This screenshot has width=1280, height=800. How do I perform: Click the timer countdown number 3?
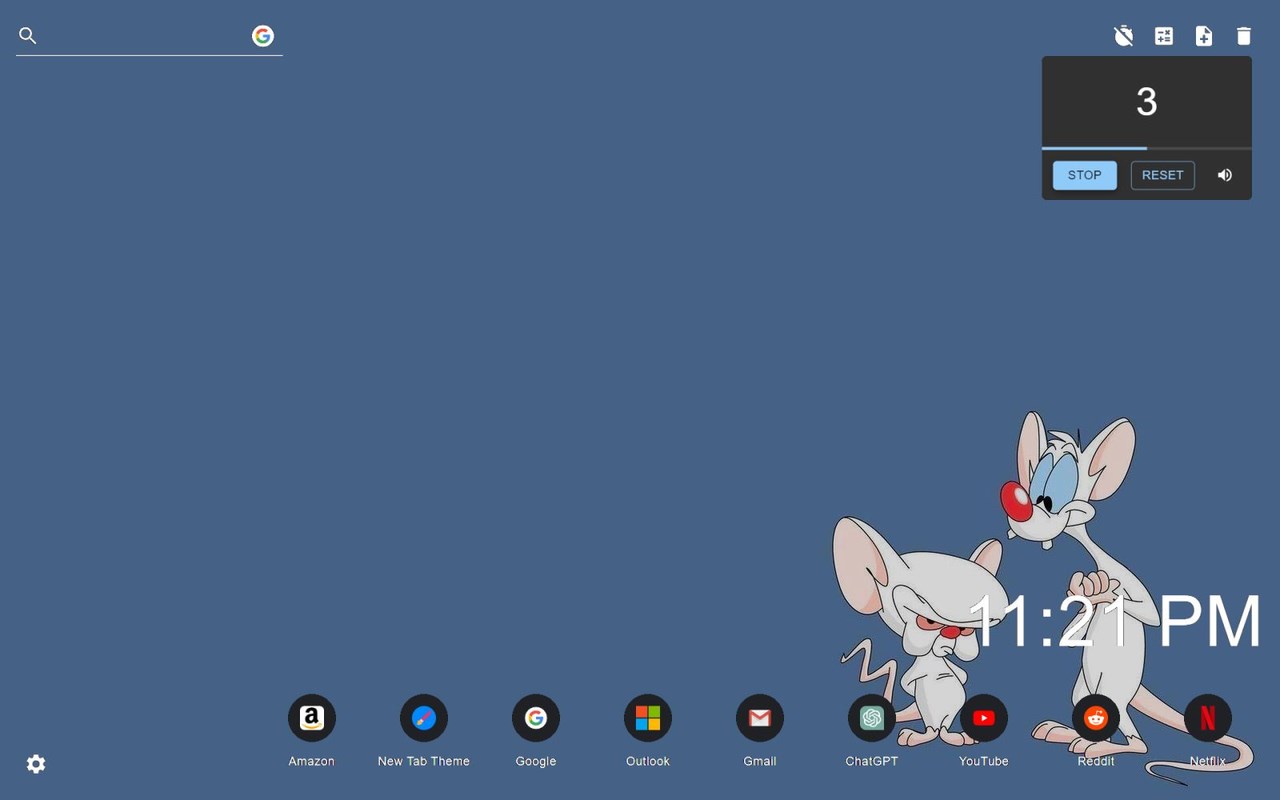[x=1147, y=101]
